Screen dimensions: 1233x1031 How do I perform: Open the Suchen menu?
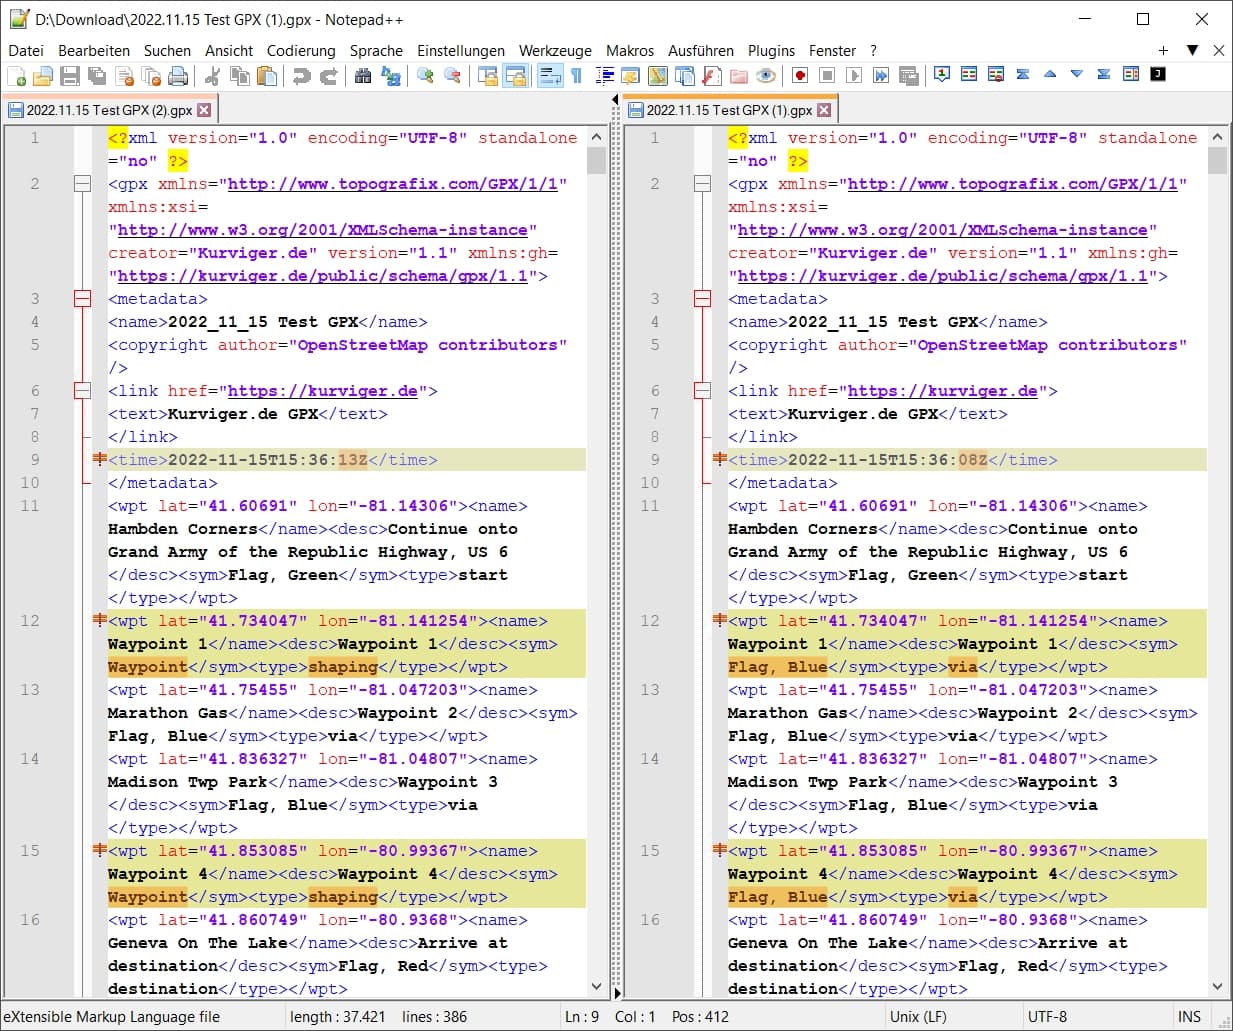coord(167,51)
